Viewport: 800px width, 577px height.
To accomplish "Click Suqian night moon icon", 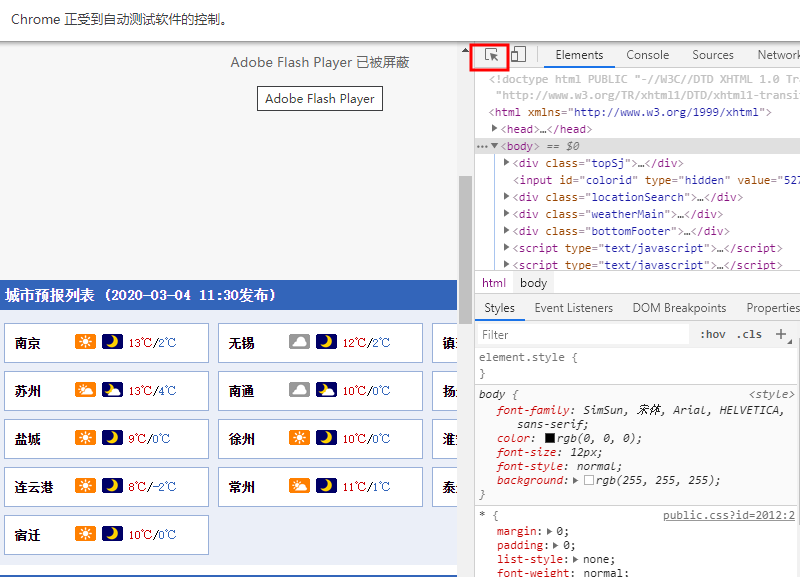I will pos(112,534).
